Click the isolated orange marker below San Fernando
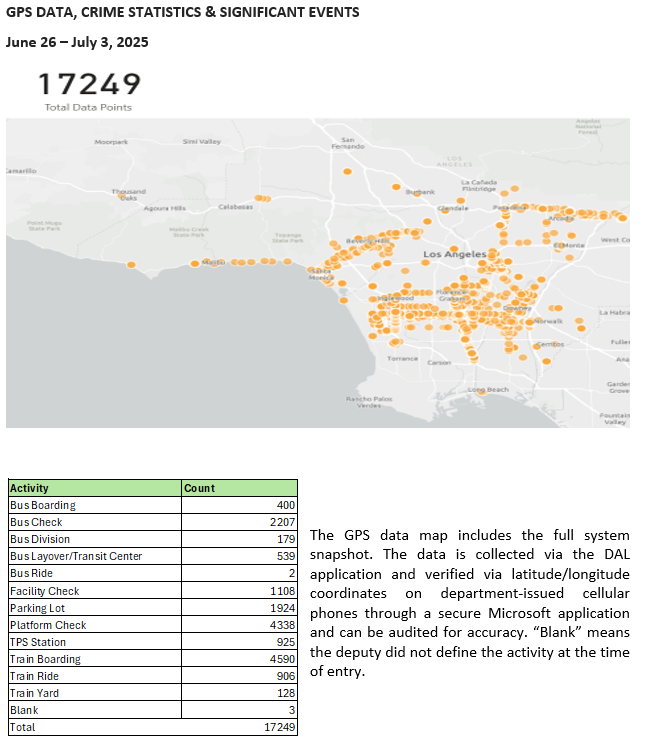 (x=347, y=172)
